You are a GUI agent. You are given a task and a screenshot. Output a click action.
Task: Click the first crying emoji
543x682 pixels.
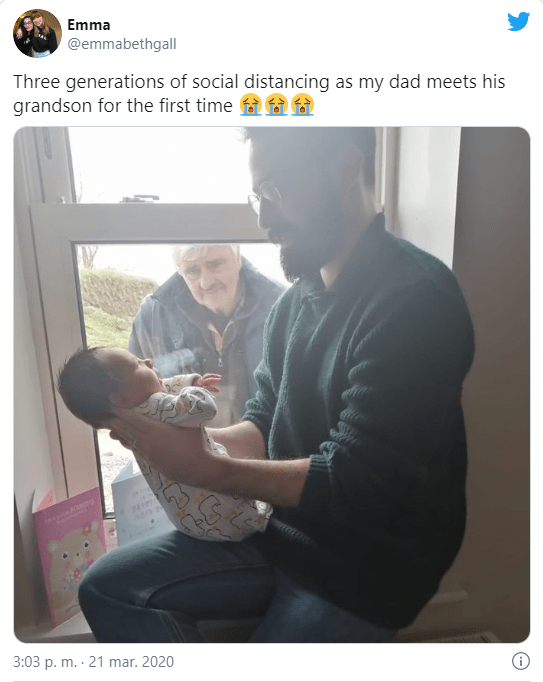(x=251, y=105)
